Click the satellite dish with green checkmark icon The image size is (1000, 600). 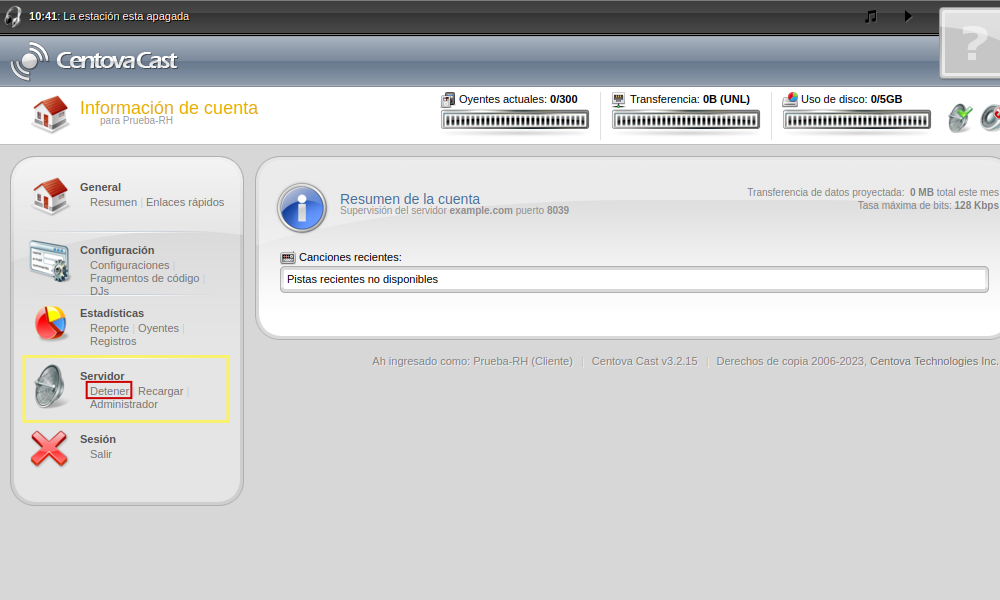click(x=960, y=118)
